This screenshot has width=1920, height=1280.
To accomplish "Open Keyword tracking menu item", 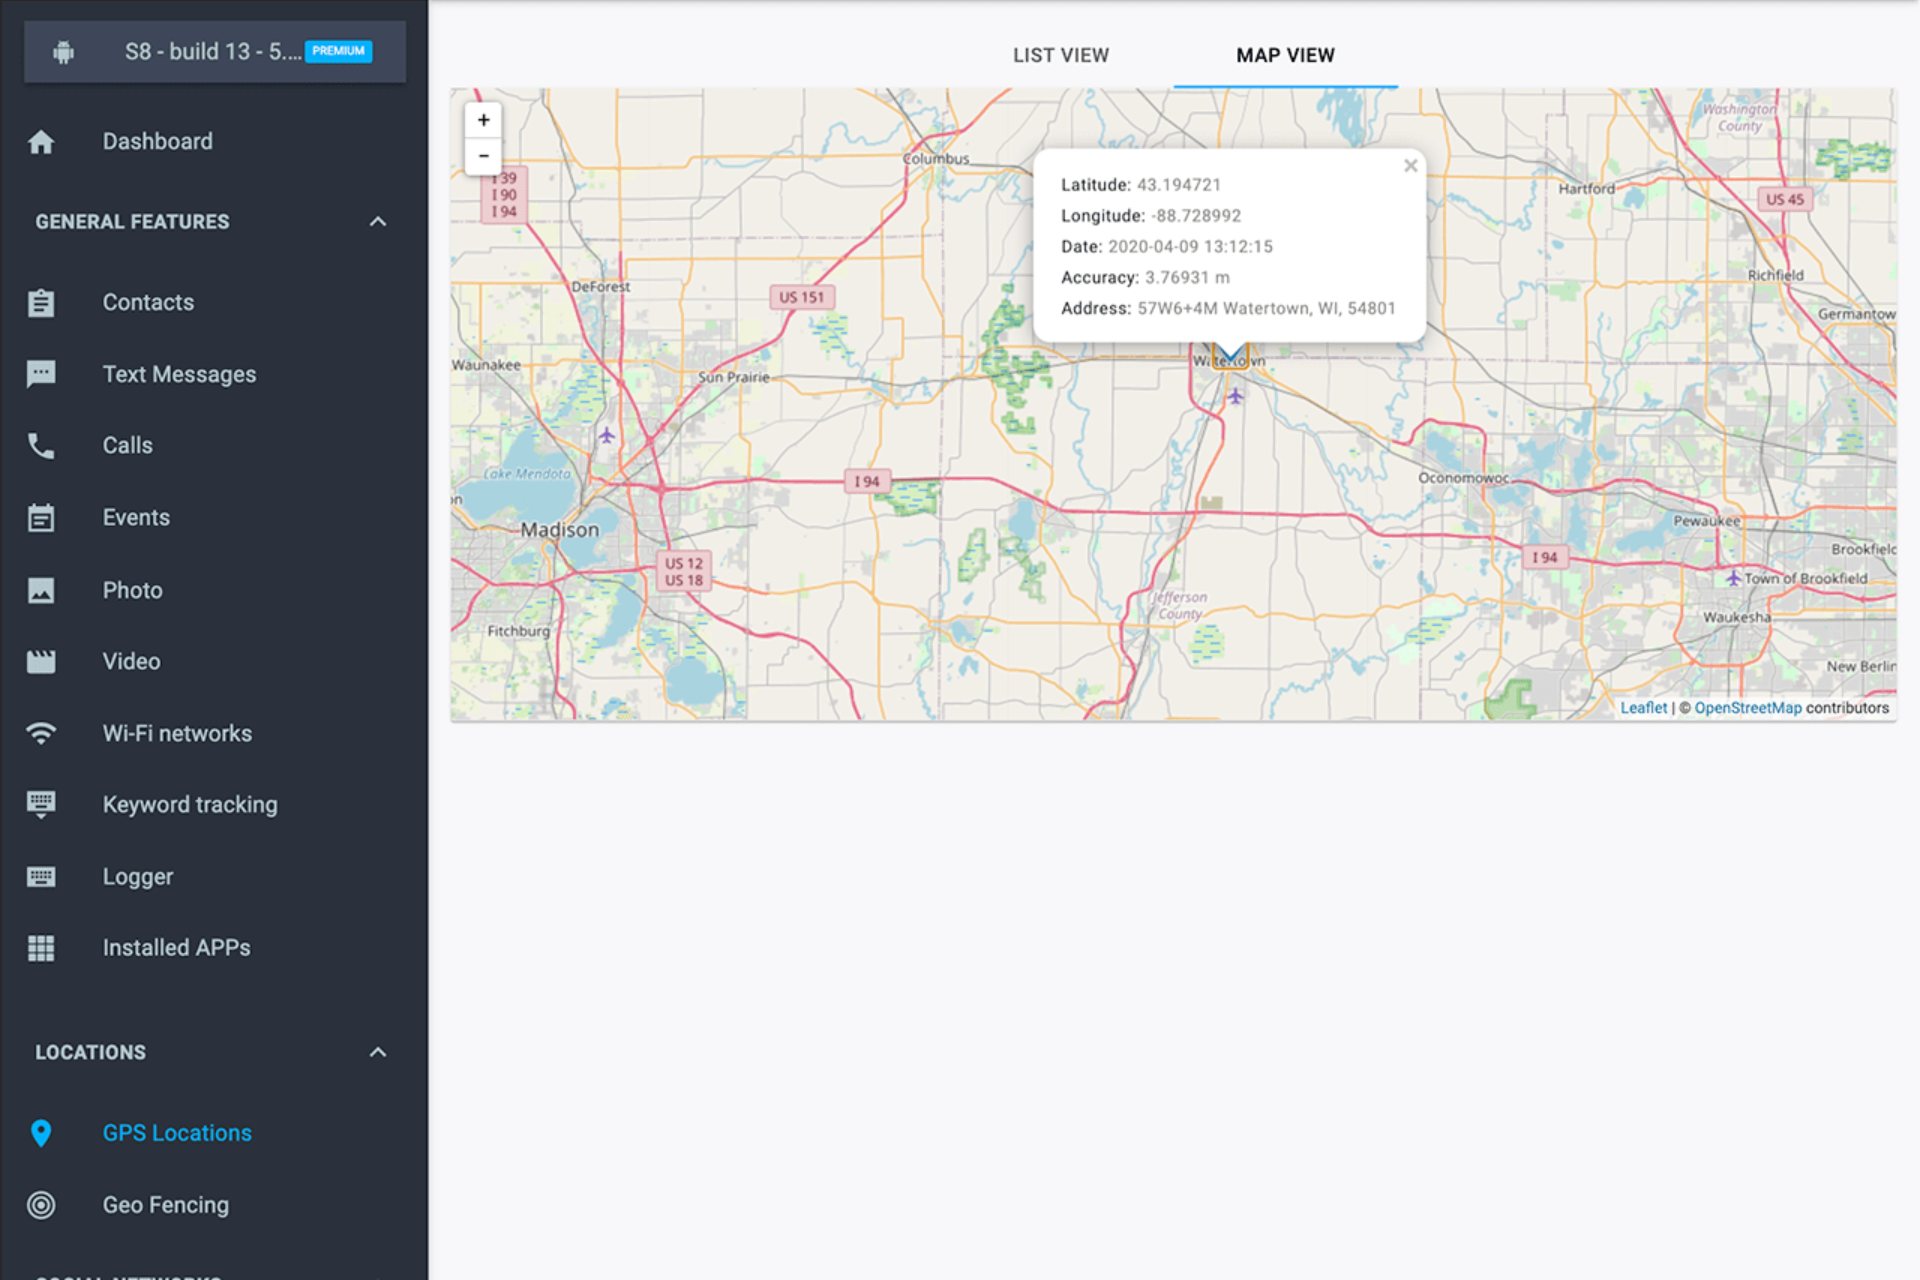I will pos(190,805).
